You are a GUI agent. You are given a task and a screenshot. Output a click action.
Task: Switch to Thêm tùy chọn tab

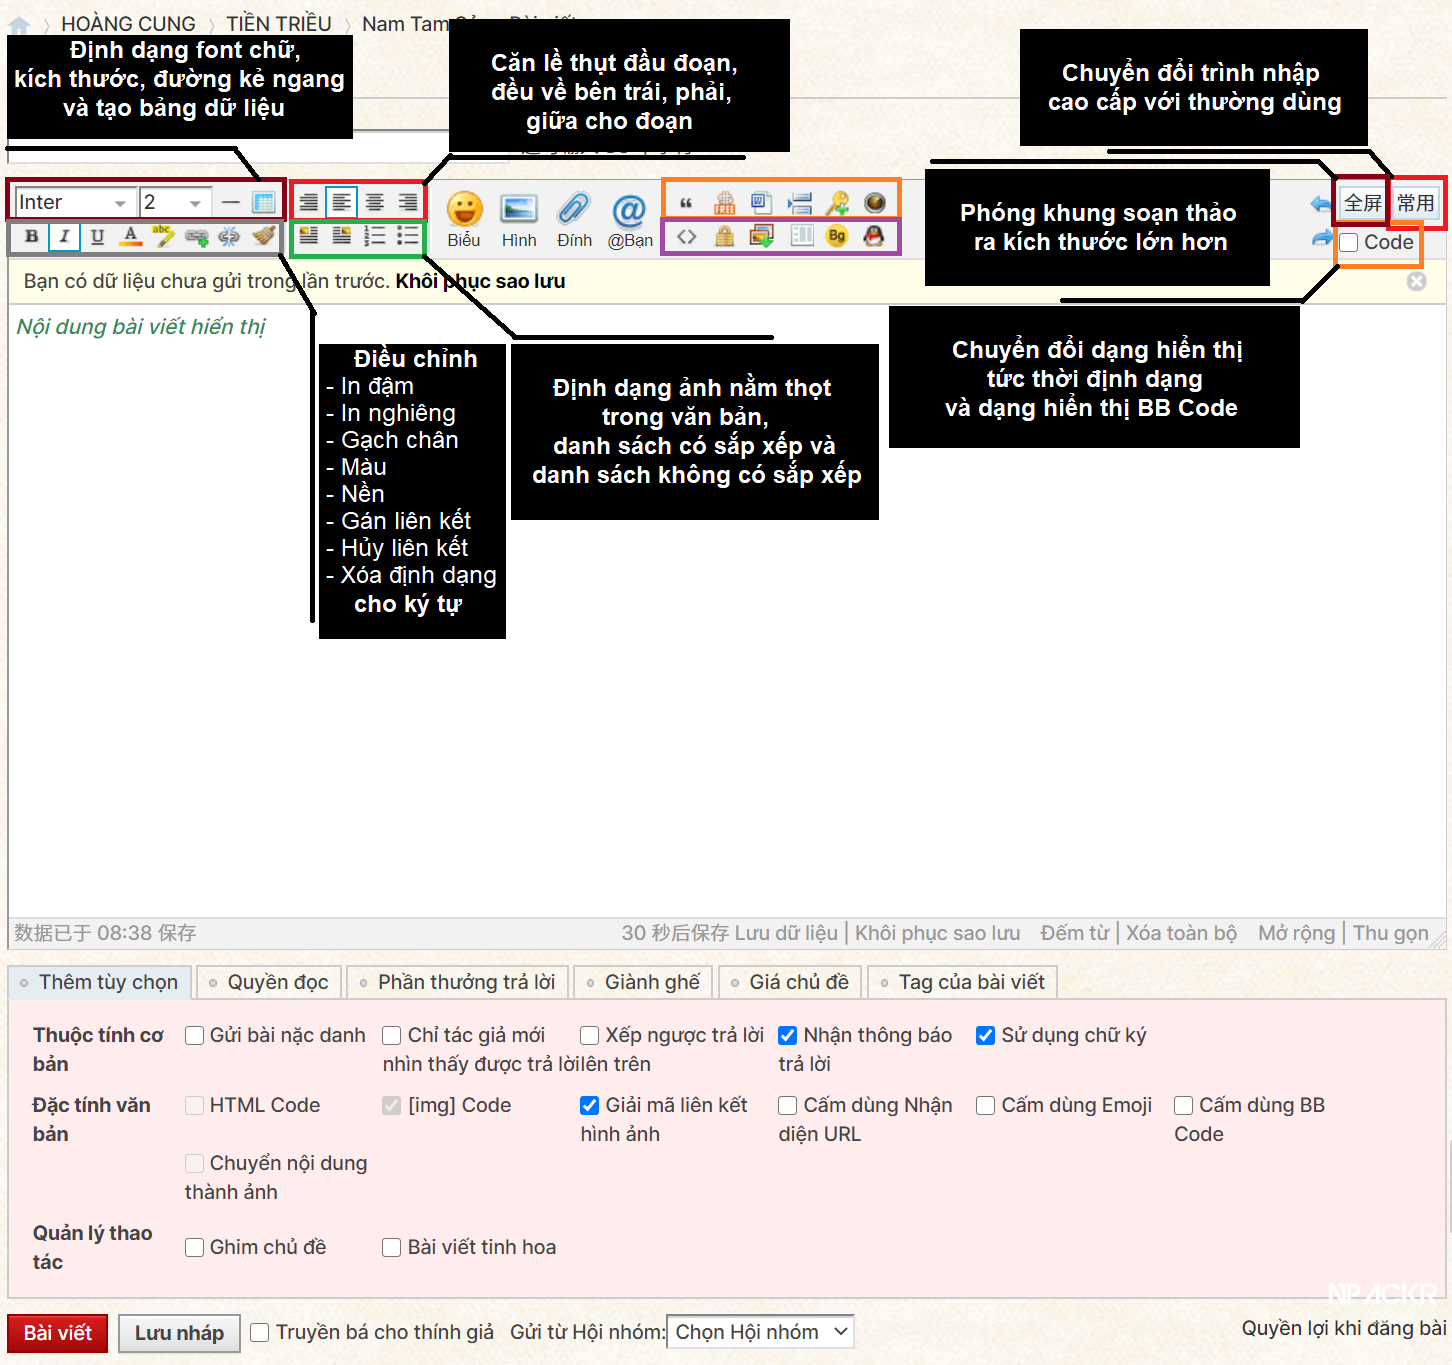[99, 982]
